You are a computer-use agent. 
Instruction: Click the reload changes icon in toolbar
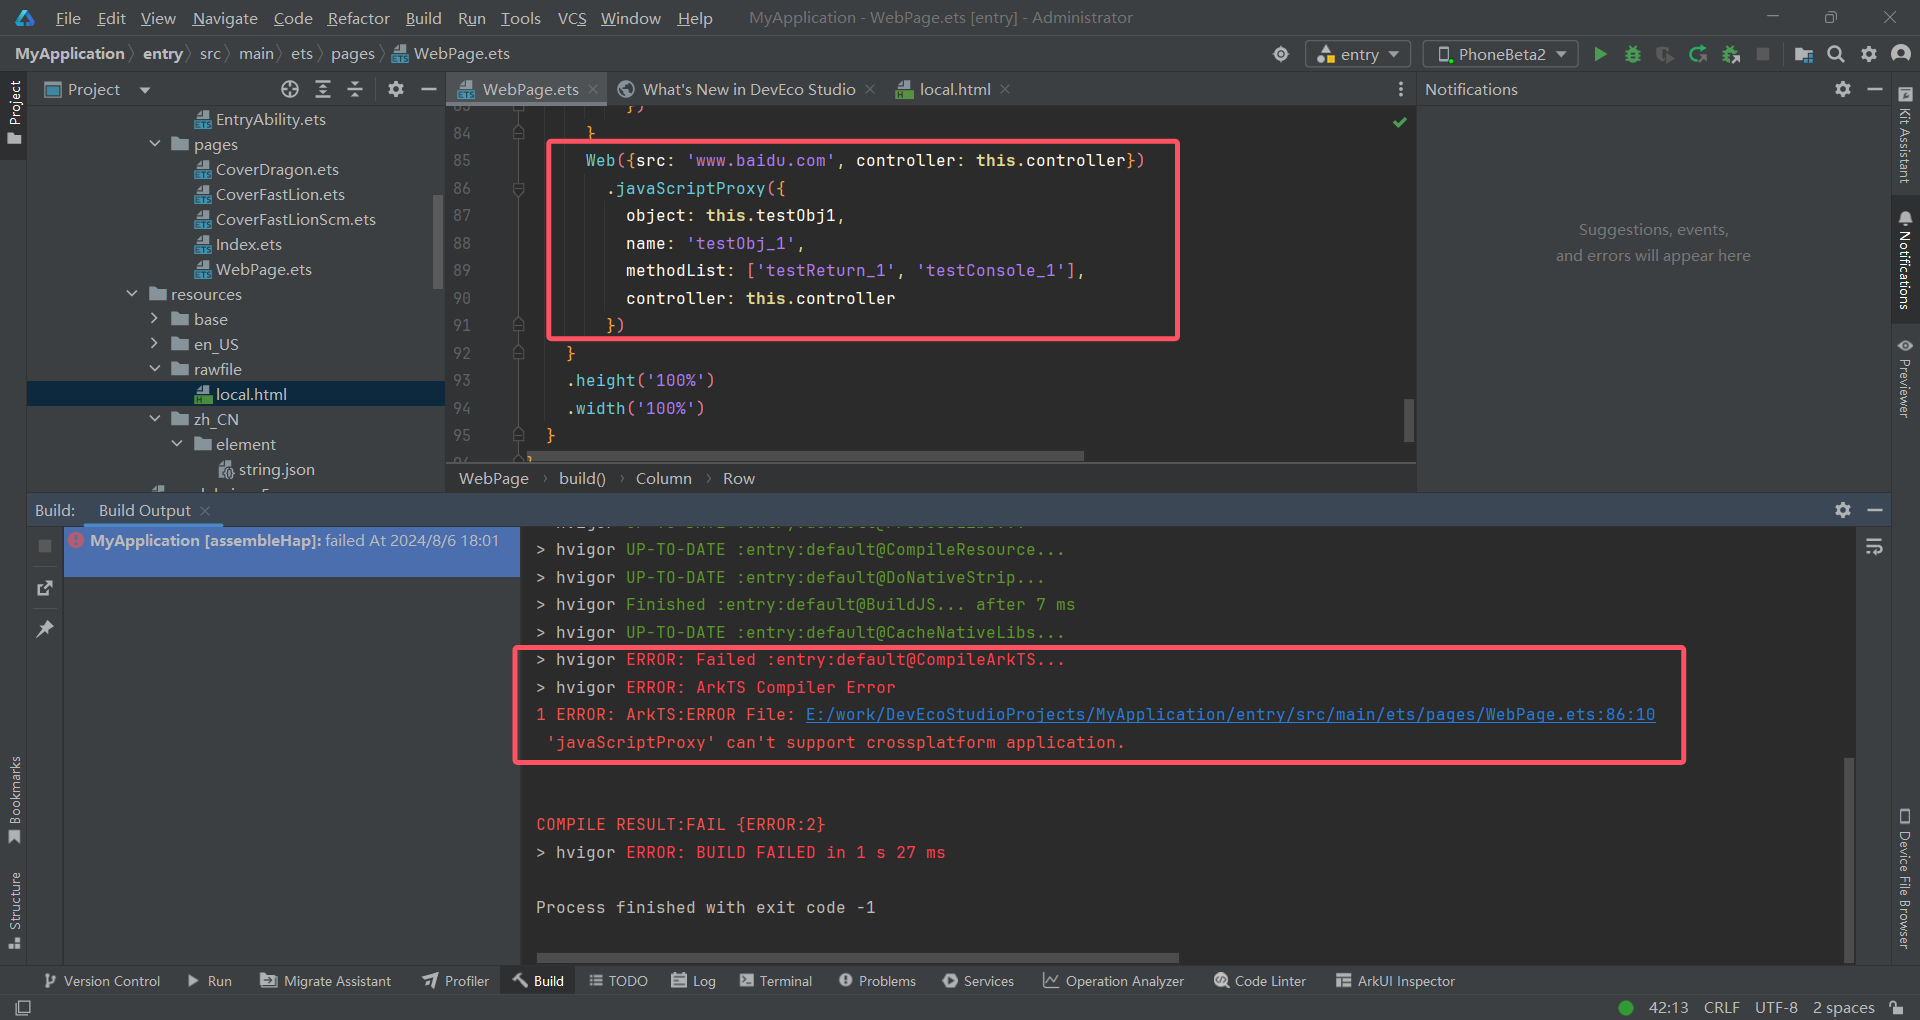click(x=1698, y=54)
